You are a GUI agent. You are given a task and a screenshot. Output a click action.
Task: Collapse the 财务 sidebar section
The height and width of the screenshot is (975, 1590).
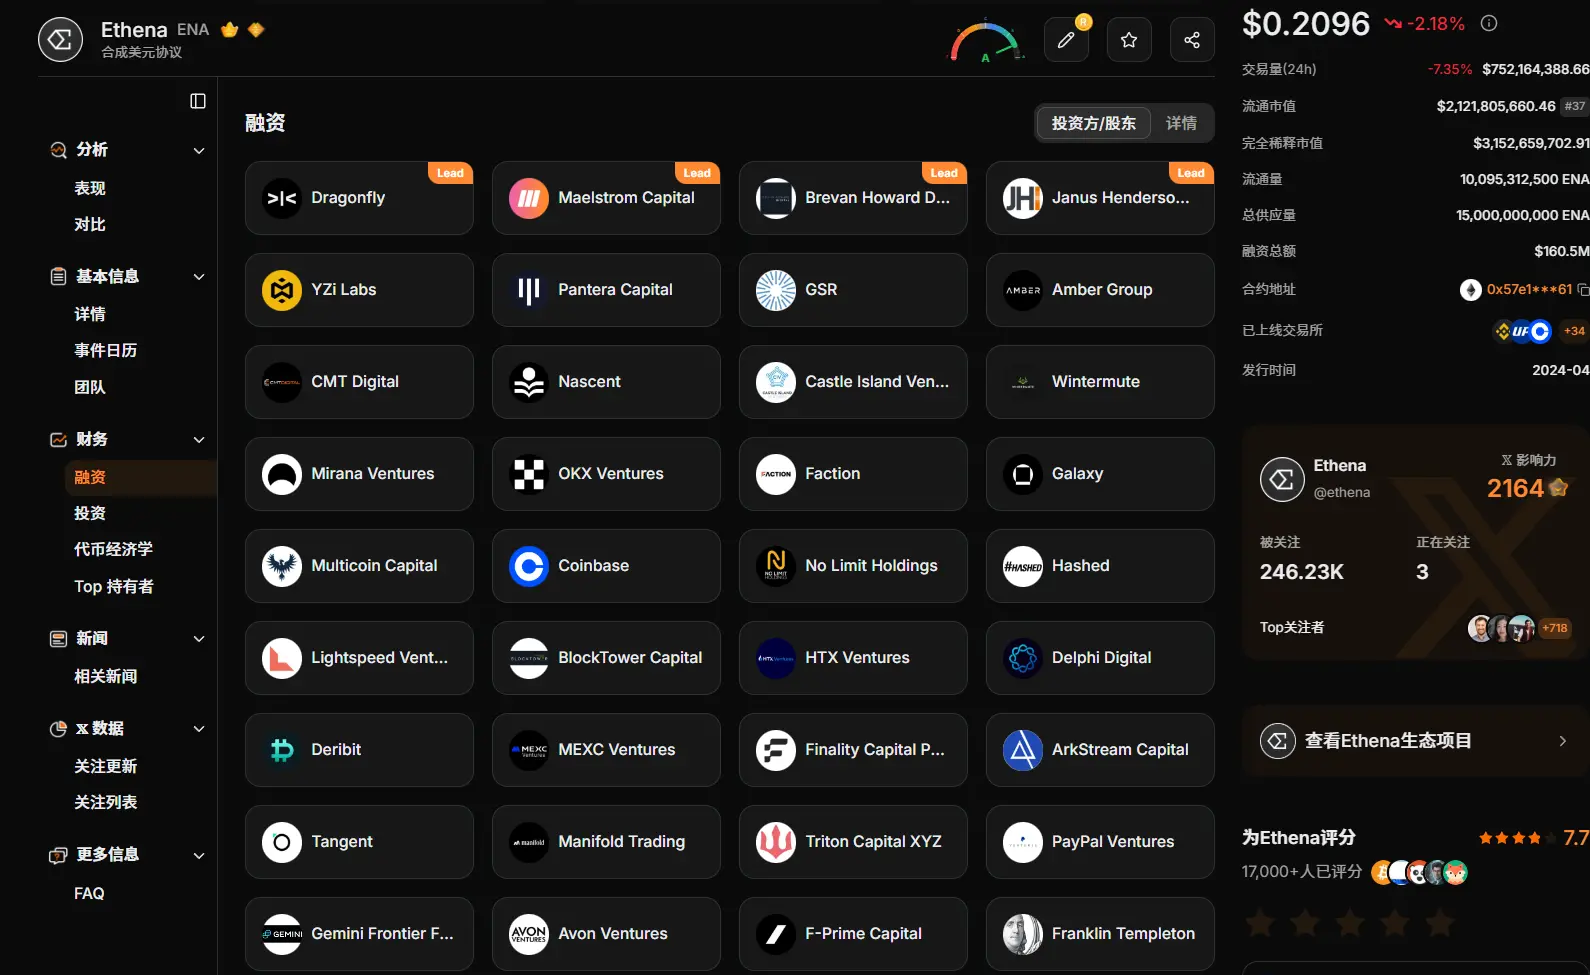[199, 440]
